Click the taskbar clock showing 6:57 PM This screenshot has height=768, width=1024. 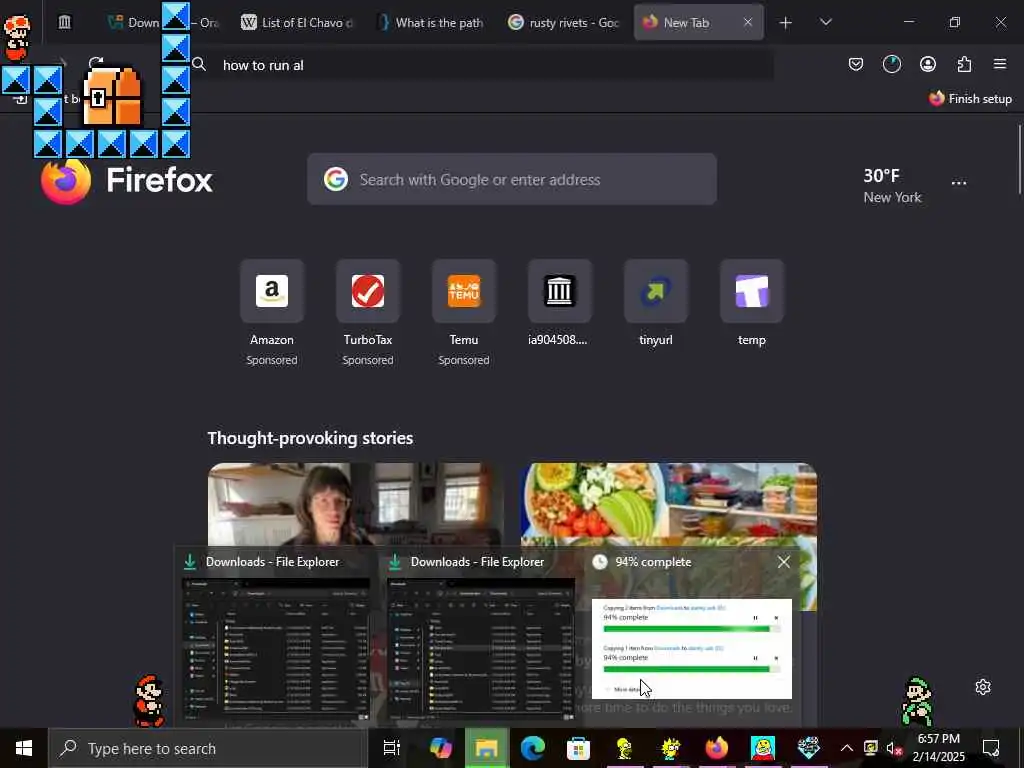point(938,748)
